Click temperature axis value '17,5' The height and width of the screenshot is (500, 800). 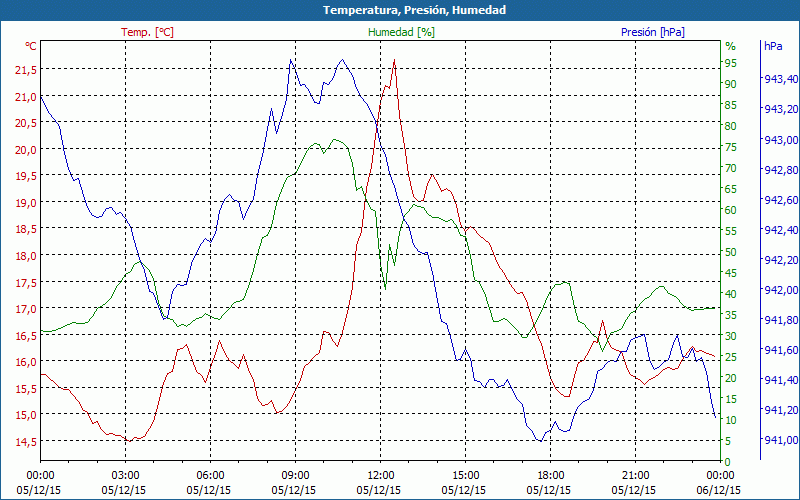click(x=26, y=282)
